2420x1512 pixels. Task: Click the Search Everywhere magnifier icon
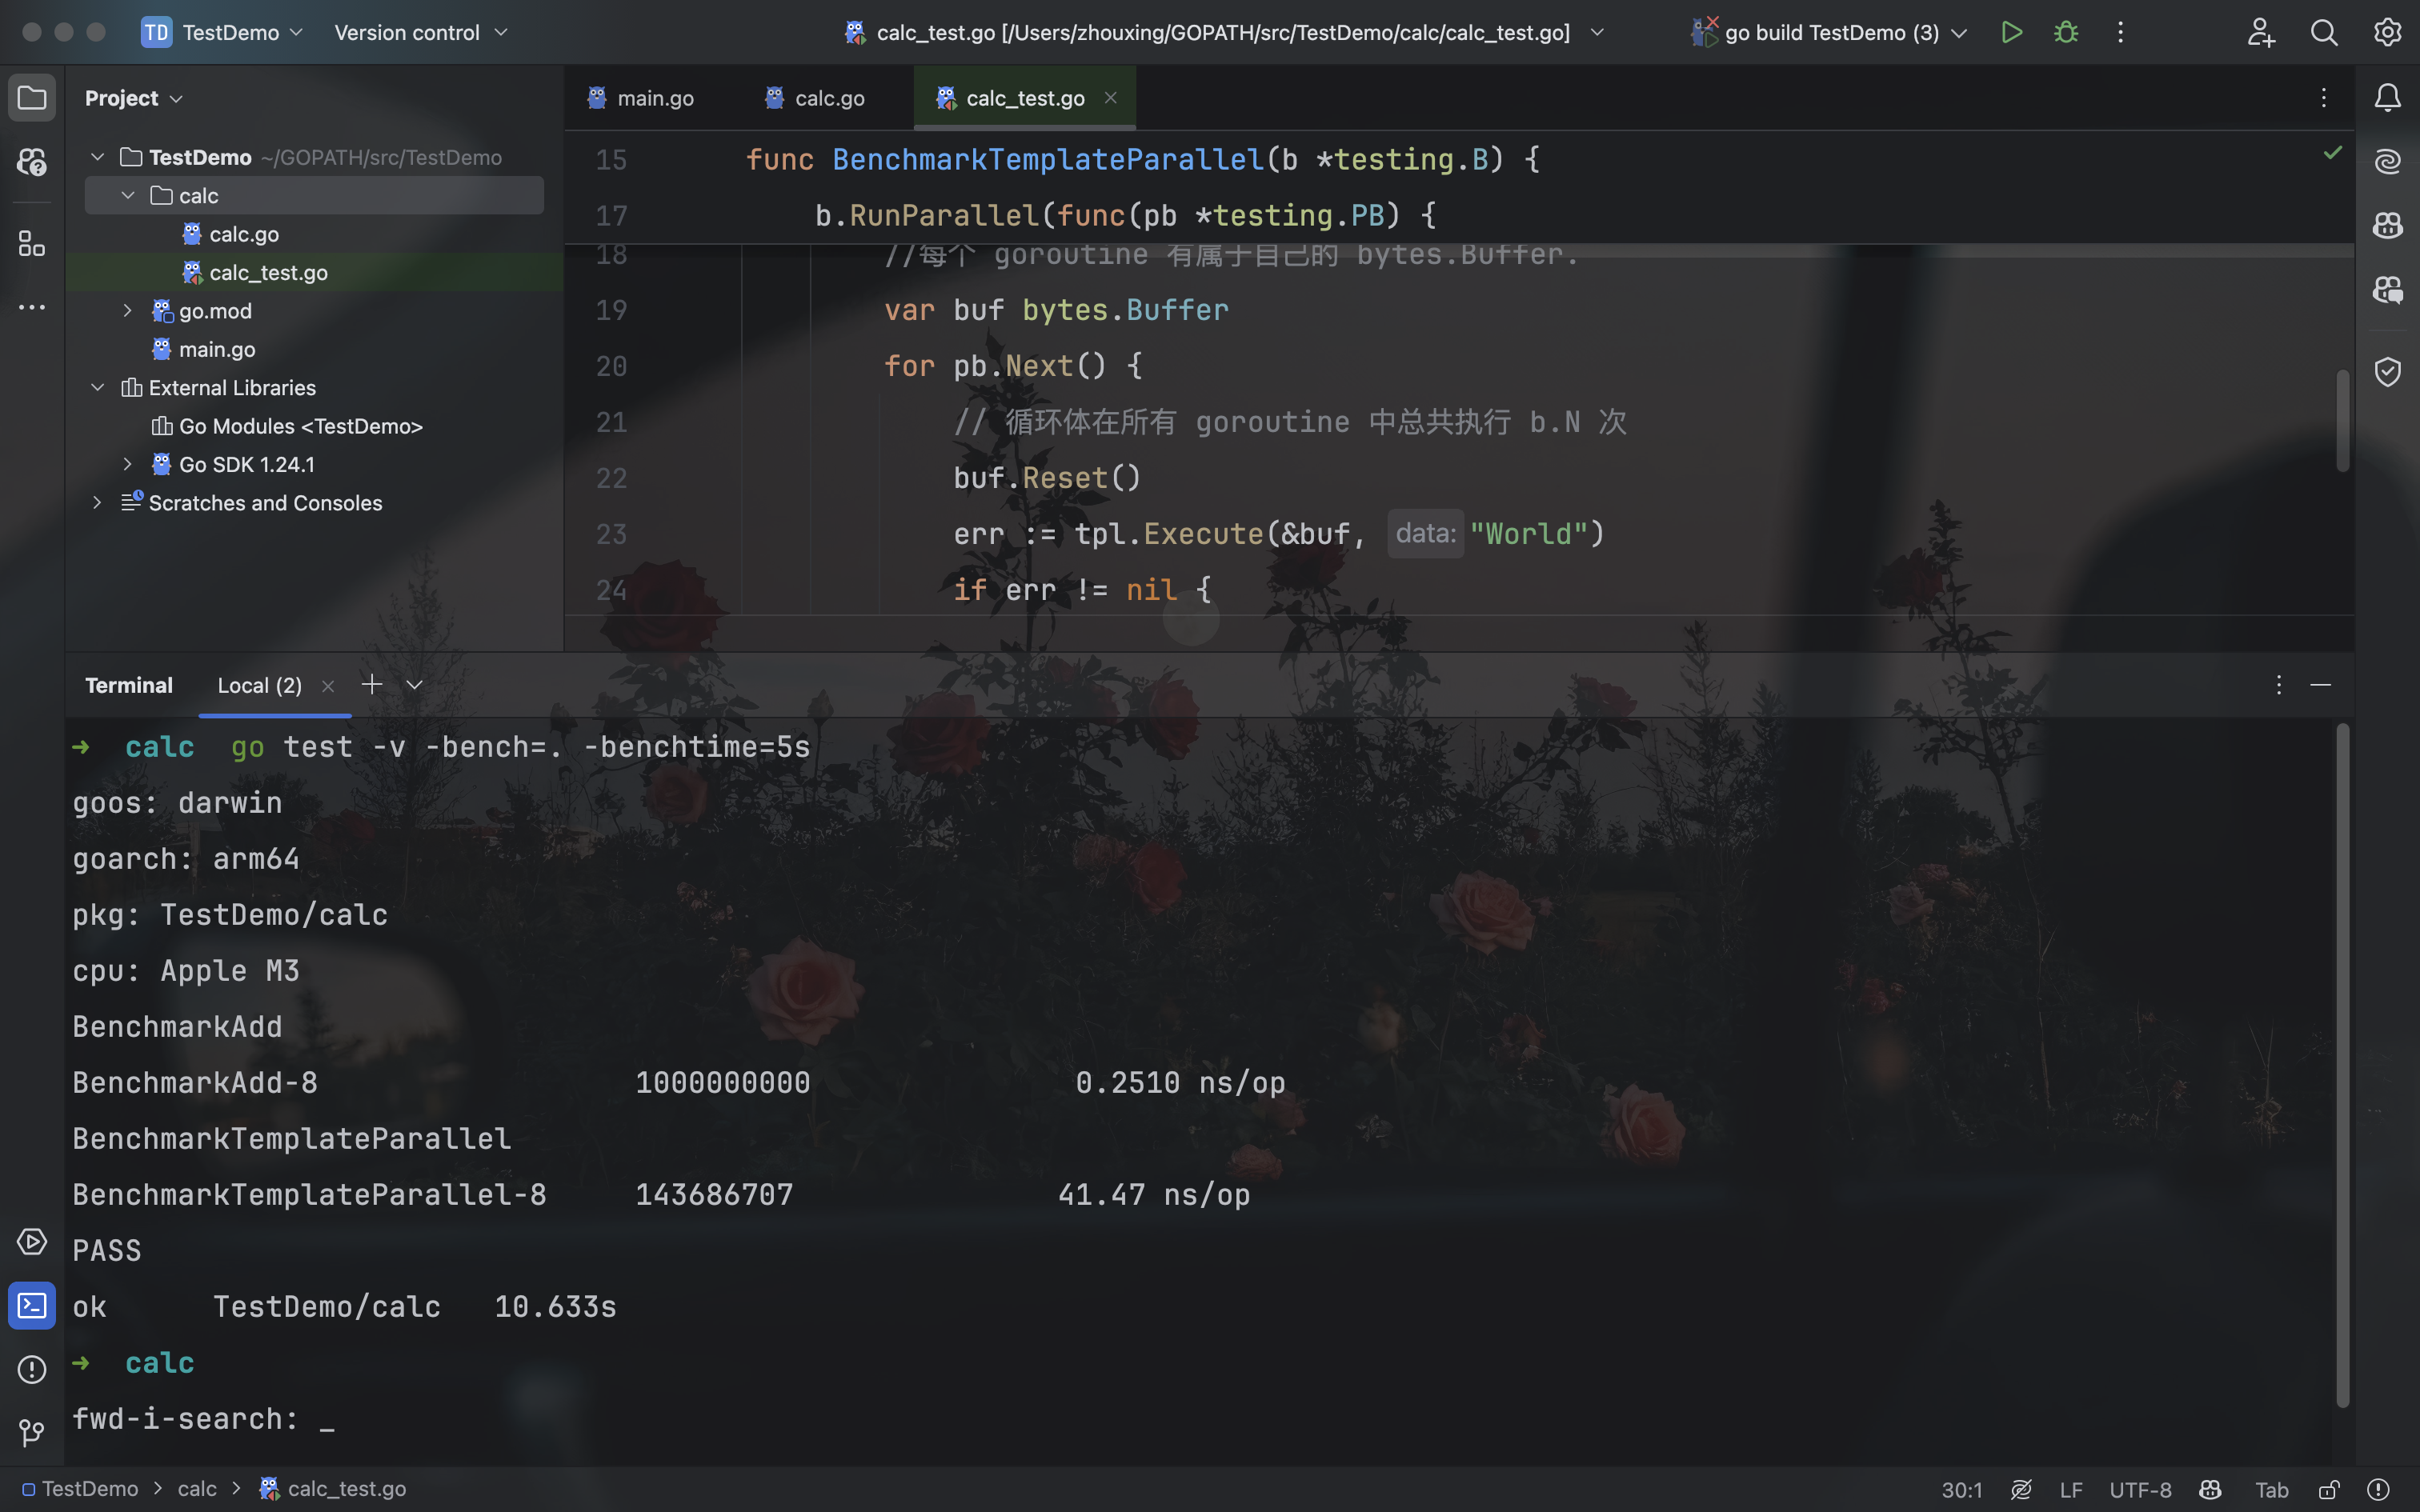[2323, 32]
